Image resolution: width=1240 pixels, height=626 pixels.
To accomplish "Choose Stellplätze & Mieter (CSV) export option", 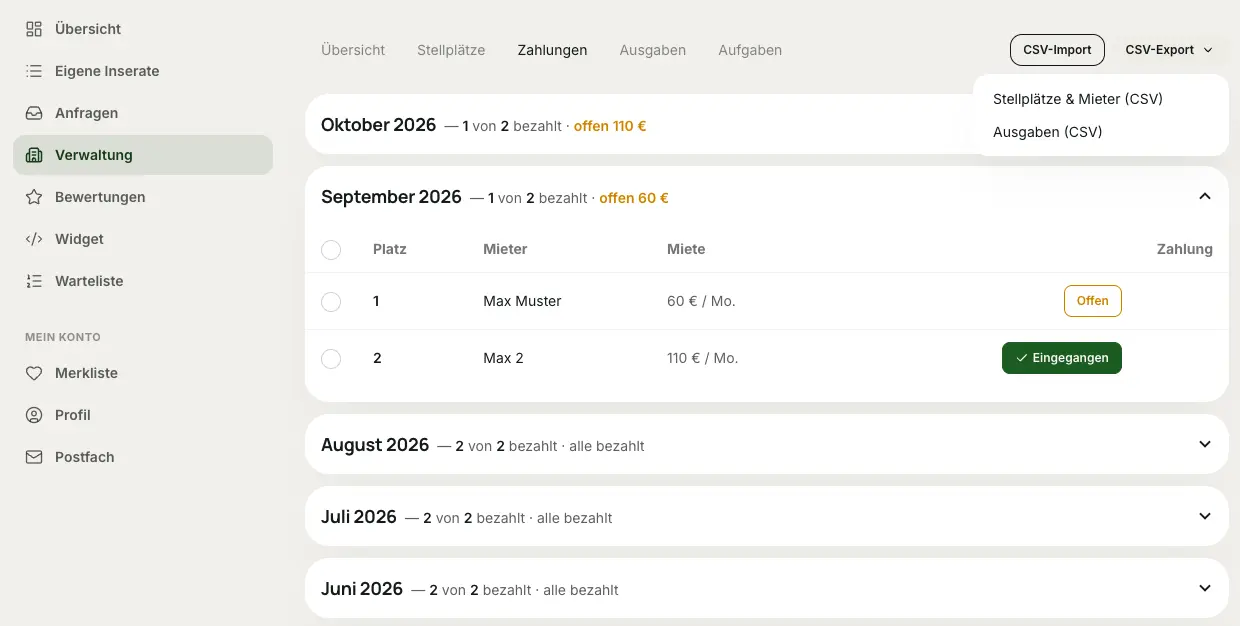I will (1101, 99).
